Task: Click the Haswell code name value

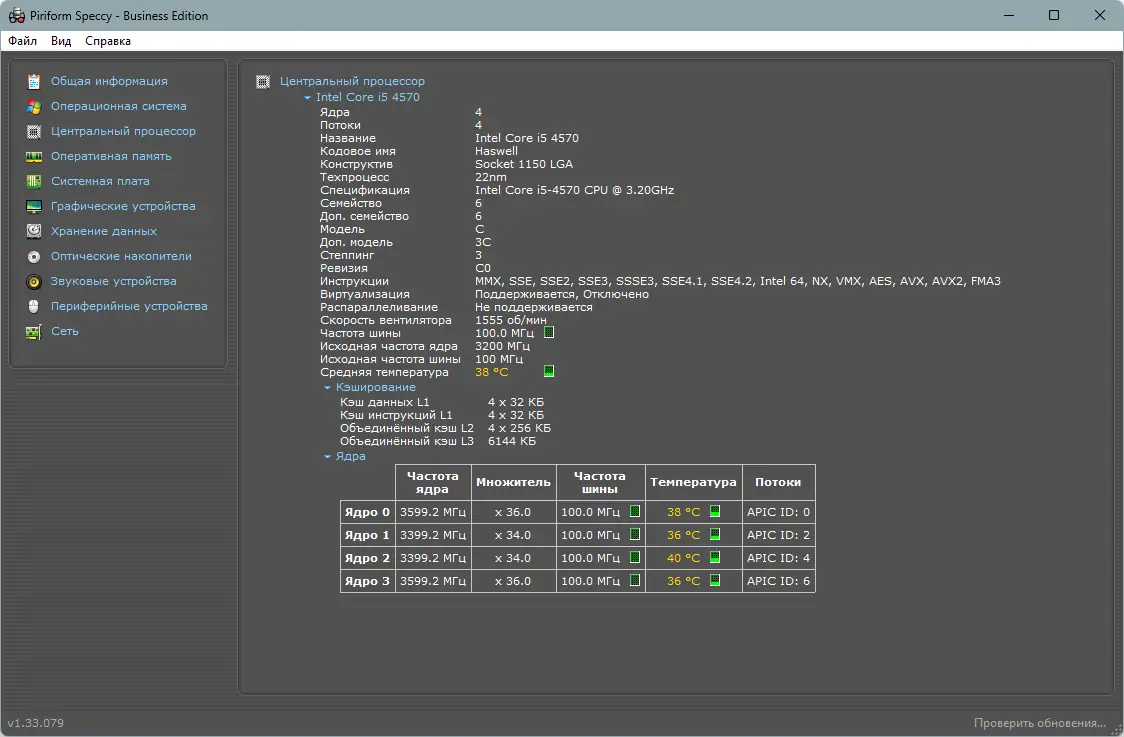Action: [x=496, y=151]
